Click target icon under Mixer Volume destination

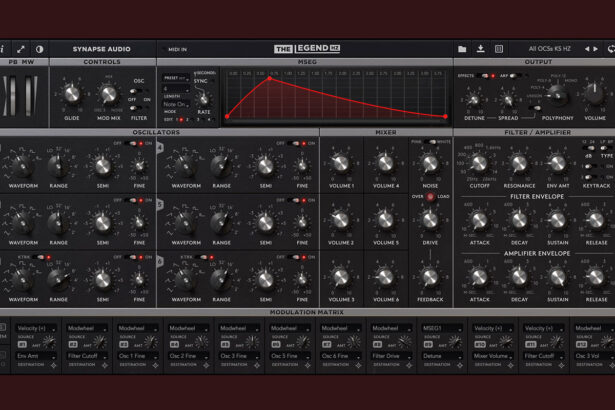click(510, 365)
